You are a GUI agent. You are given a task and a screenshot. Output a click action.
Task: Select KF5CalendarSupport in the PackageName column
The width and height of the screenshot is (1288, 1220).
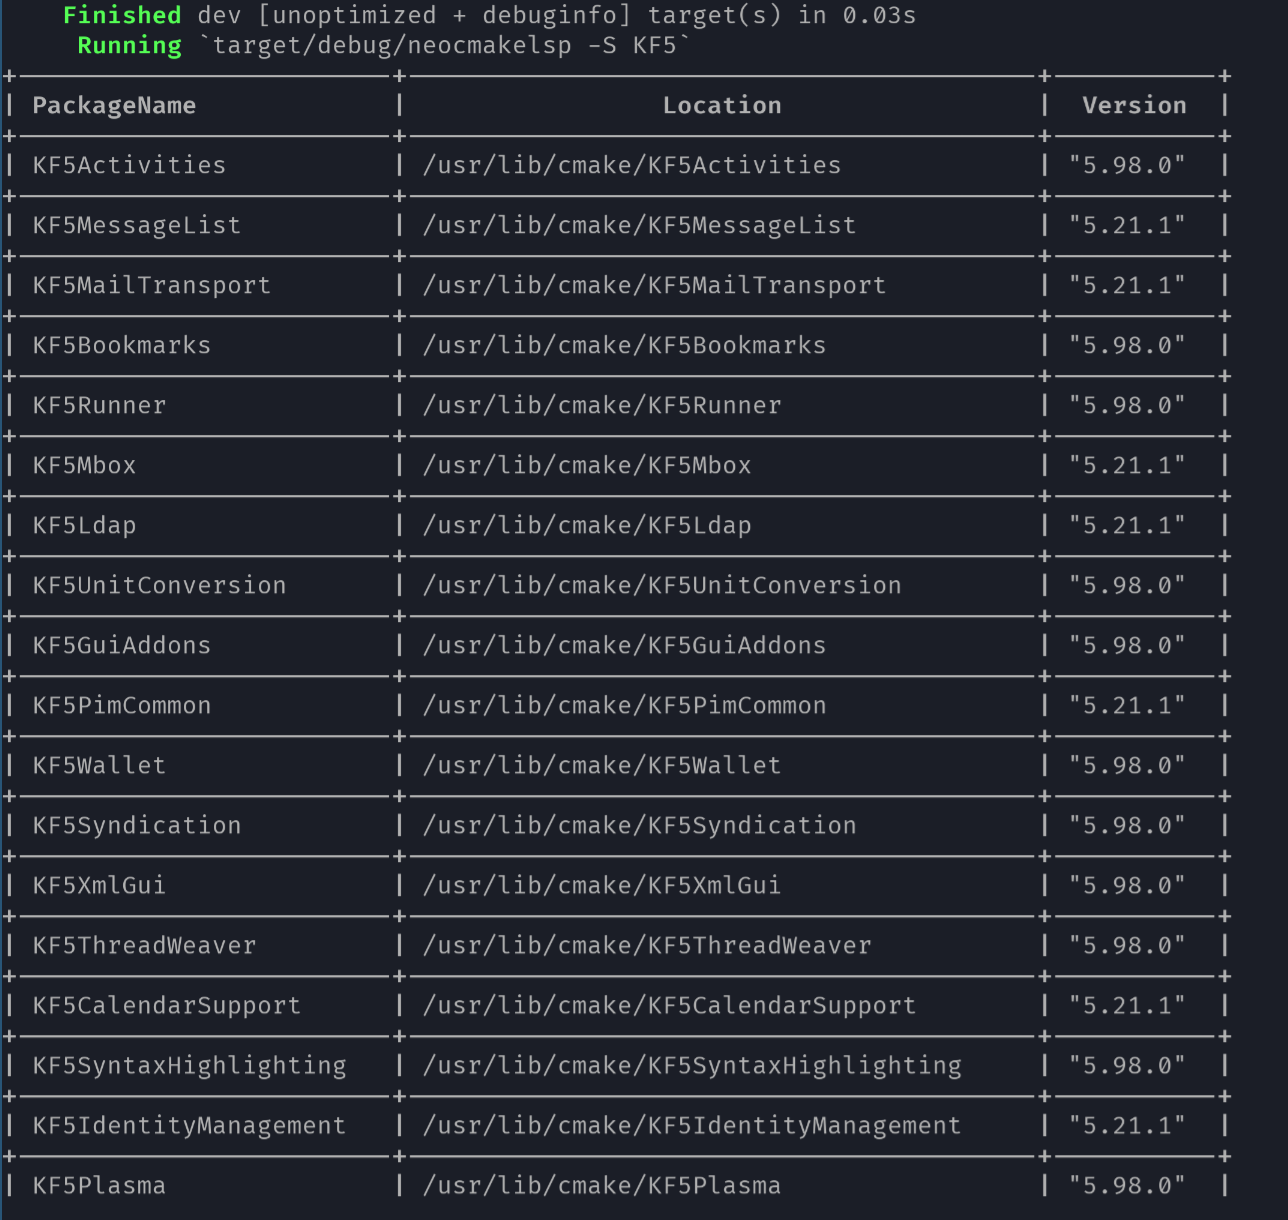[167, 1006]
